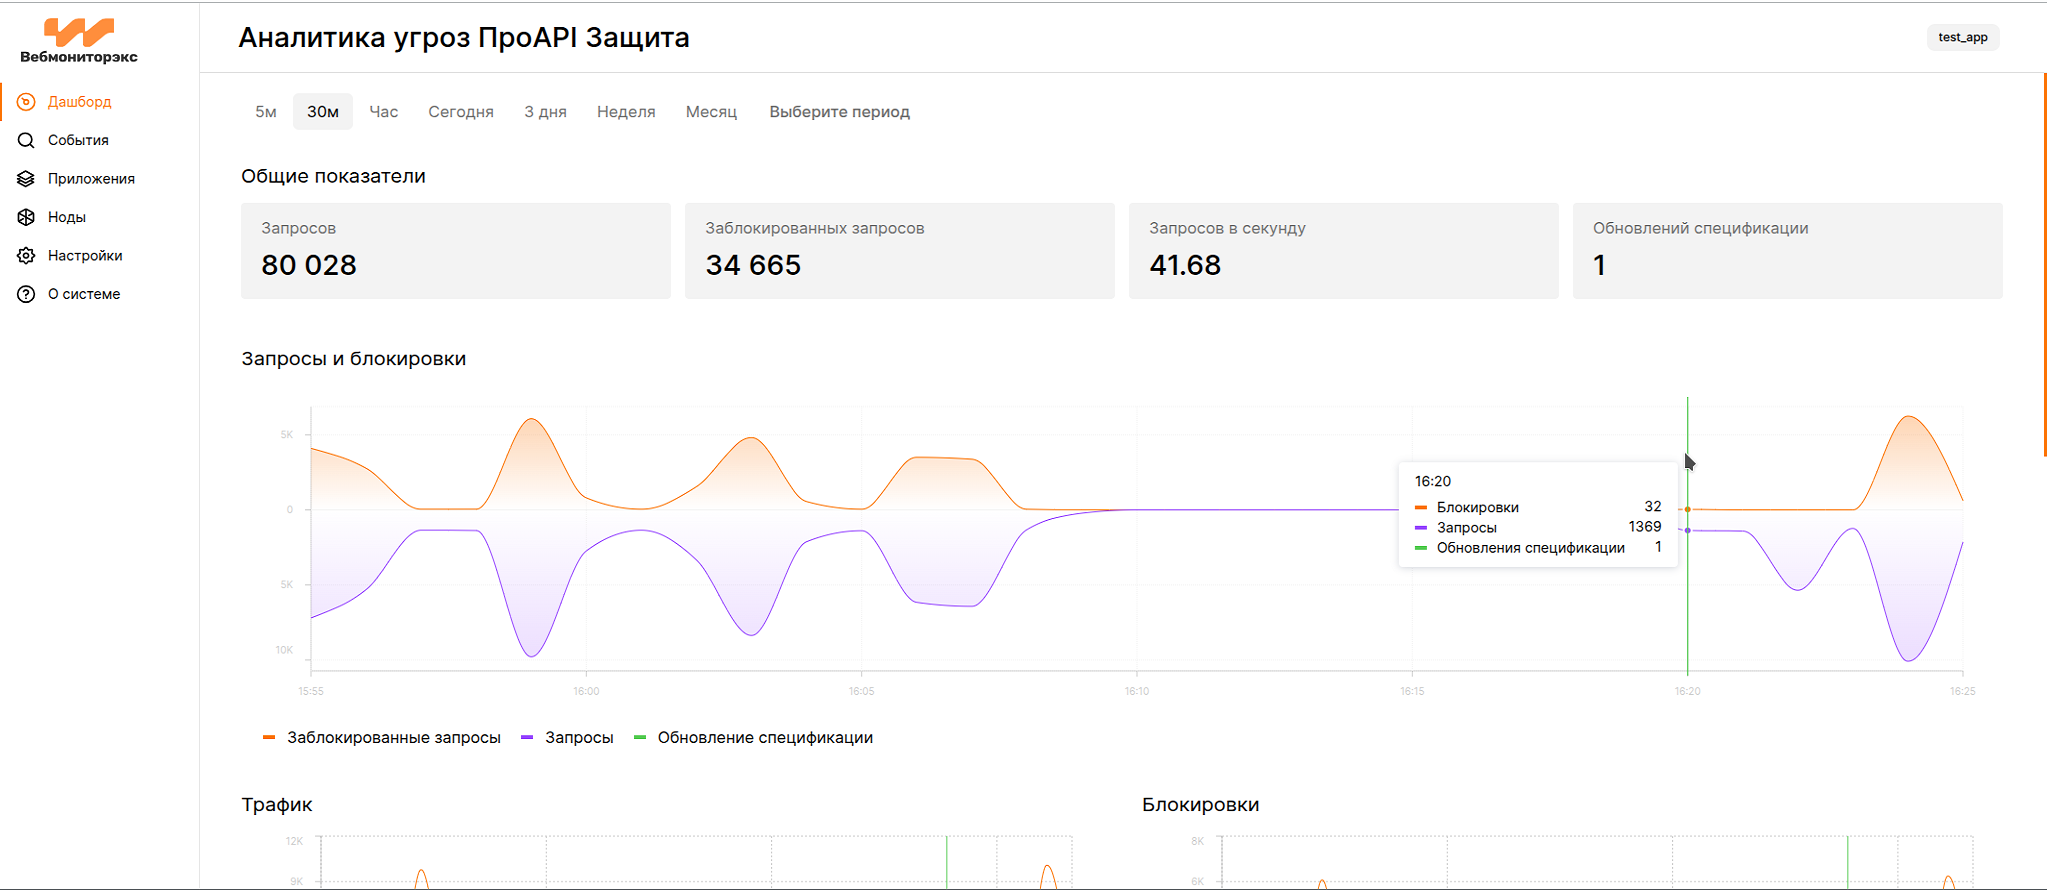This screenshot has width=2047, height=890.
Task: Open the События page link
Action: [x=78, y=140]
